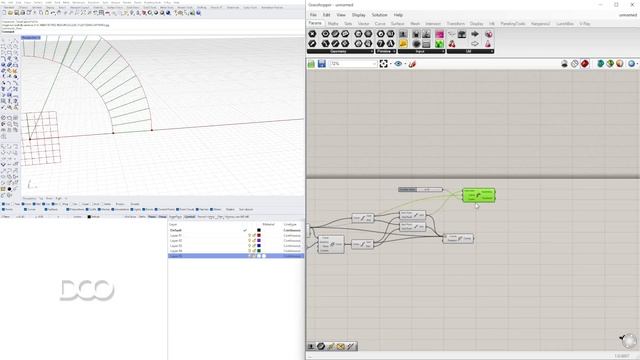This screenshot has height=360, width=640.
Task: Change the Layer 01 red color swatch
Action: 259,236
